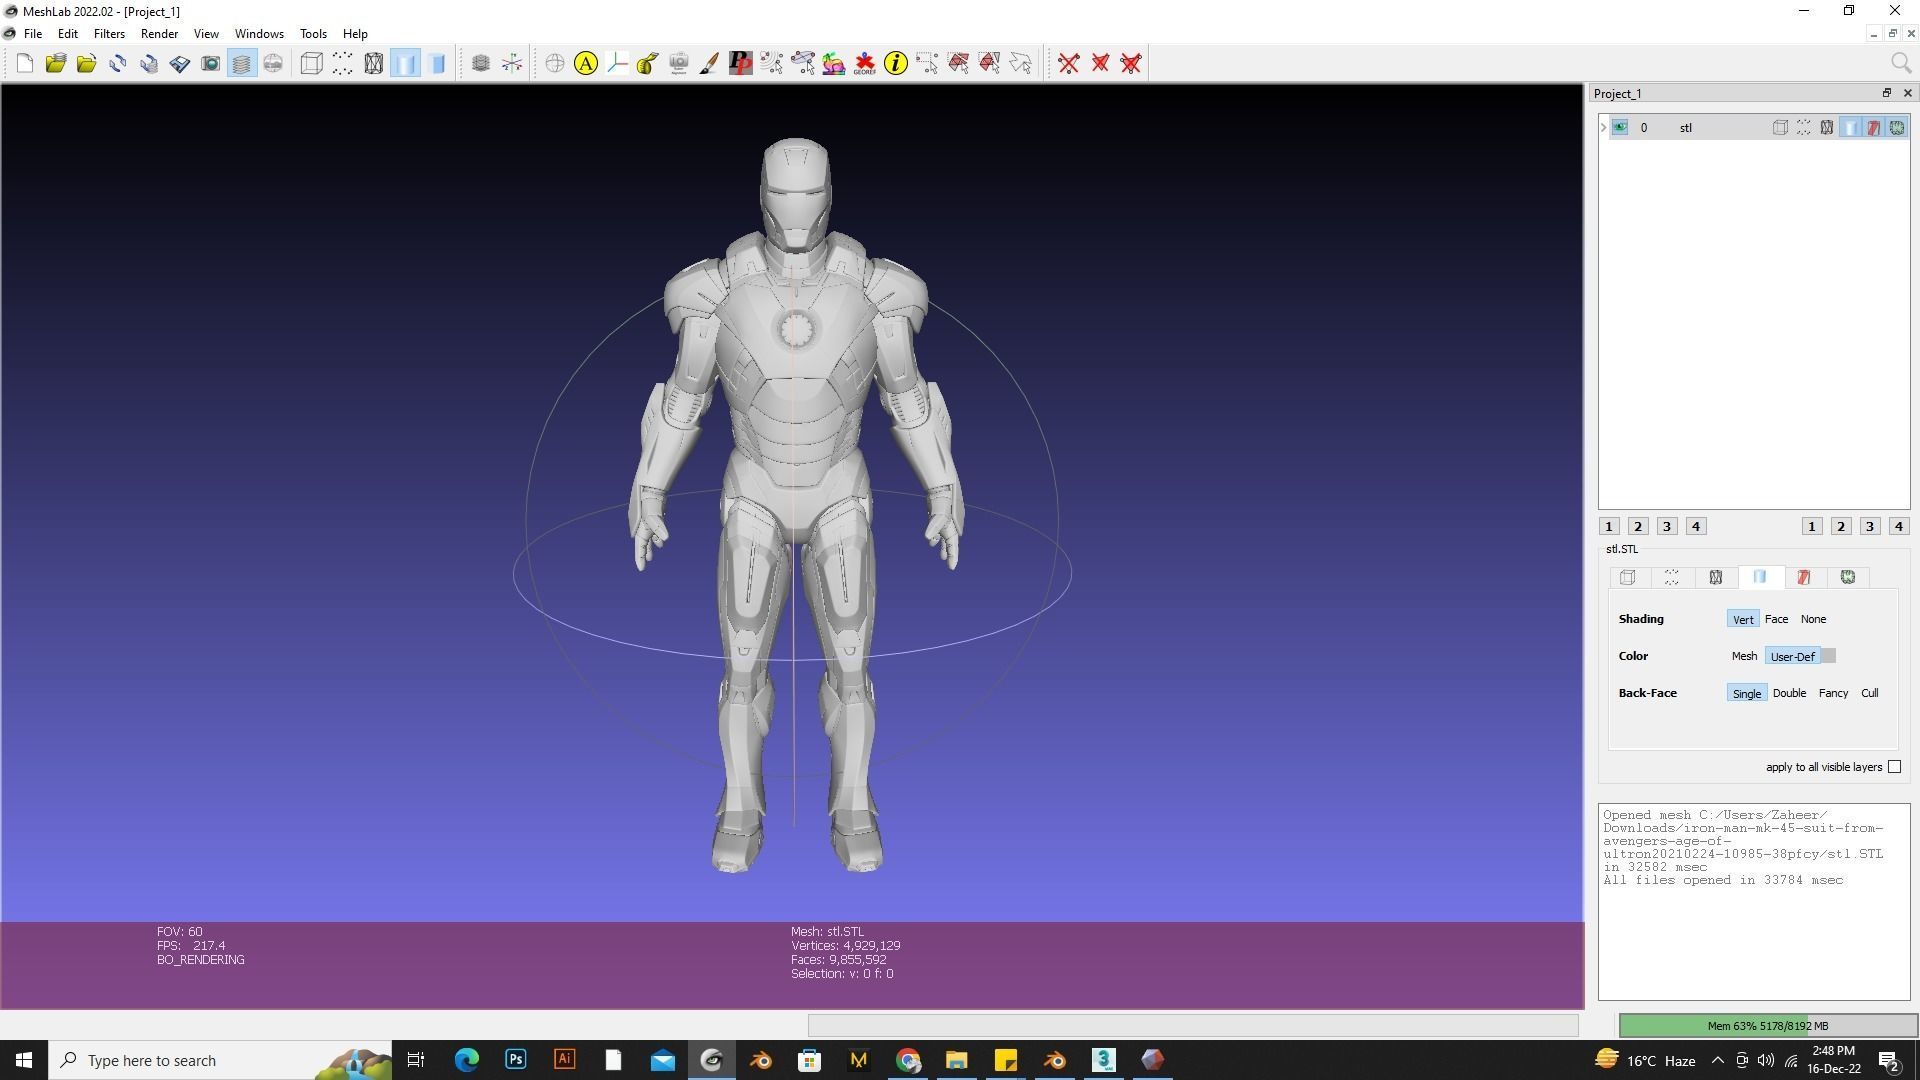Screen dimensions: 1920x1080
Task: Expand the stl layer row arrow
Action: [x=1604, y=128]
